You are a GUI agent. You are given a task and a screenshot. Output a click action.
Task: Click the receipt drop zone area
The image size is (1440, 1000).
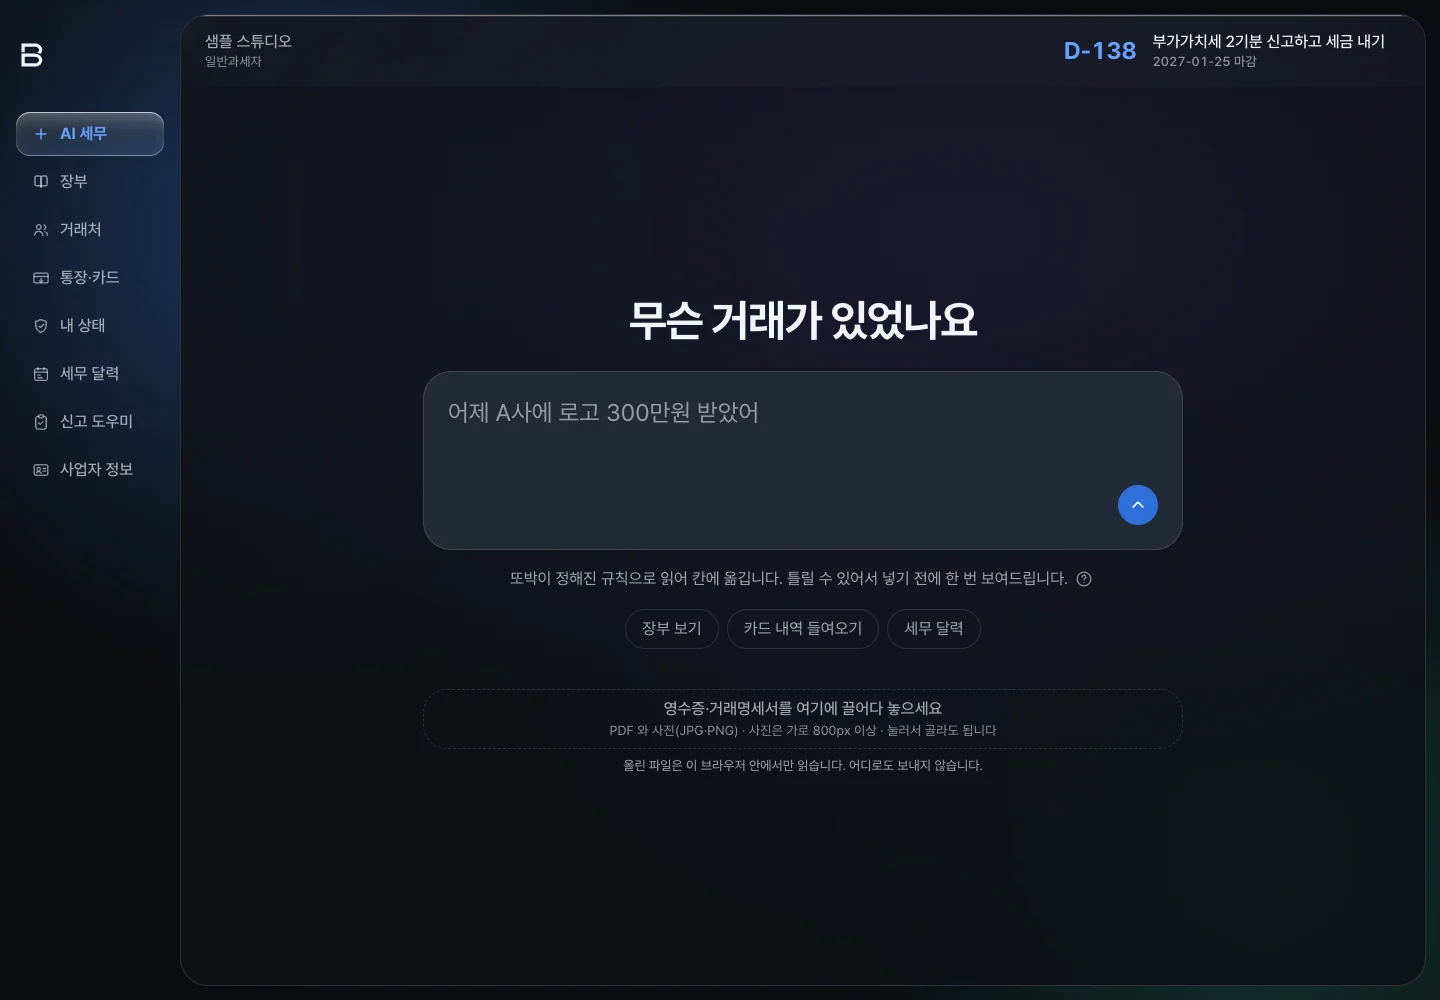[803, 719]
